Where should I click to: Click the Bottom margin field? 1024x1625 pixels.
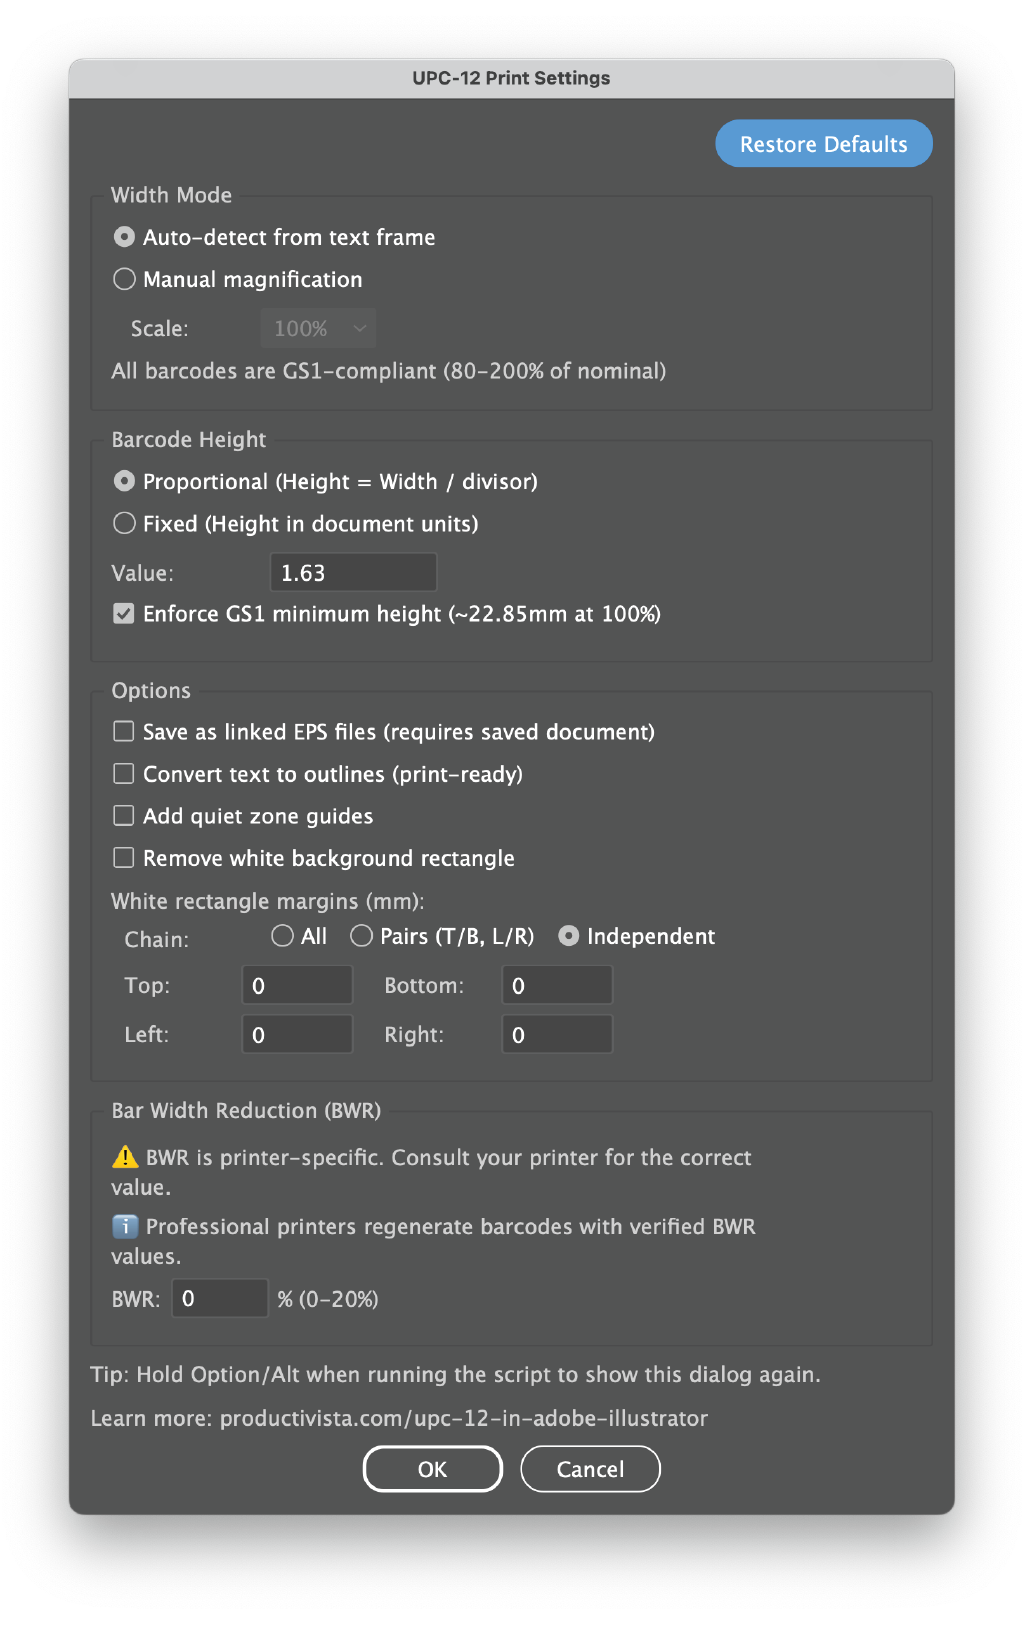(557, 985)
